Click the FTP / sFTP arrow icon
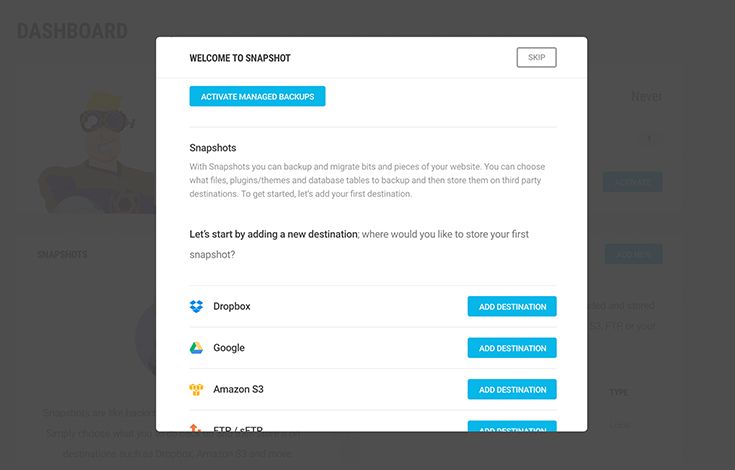Viewport: 735px width, 470px height. pos(195,427)
